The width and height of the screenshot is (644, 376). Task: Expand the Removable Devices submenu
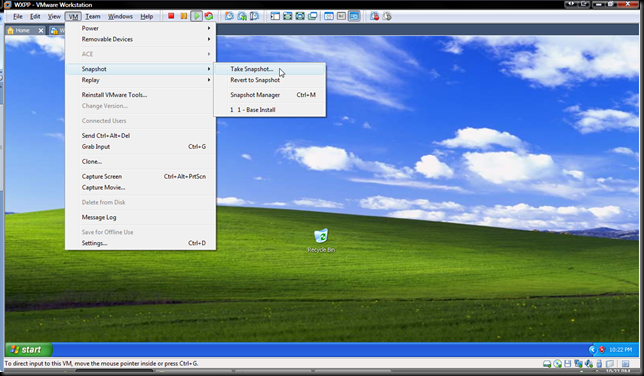click(x=140, y=39)
